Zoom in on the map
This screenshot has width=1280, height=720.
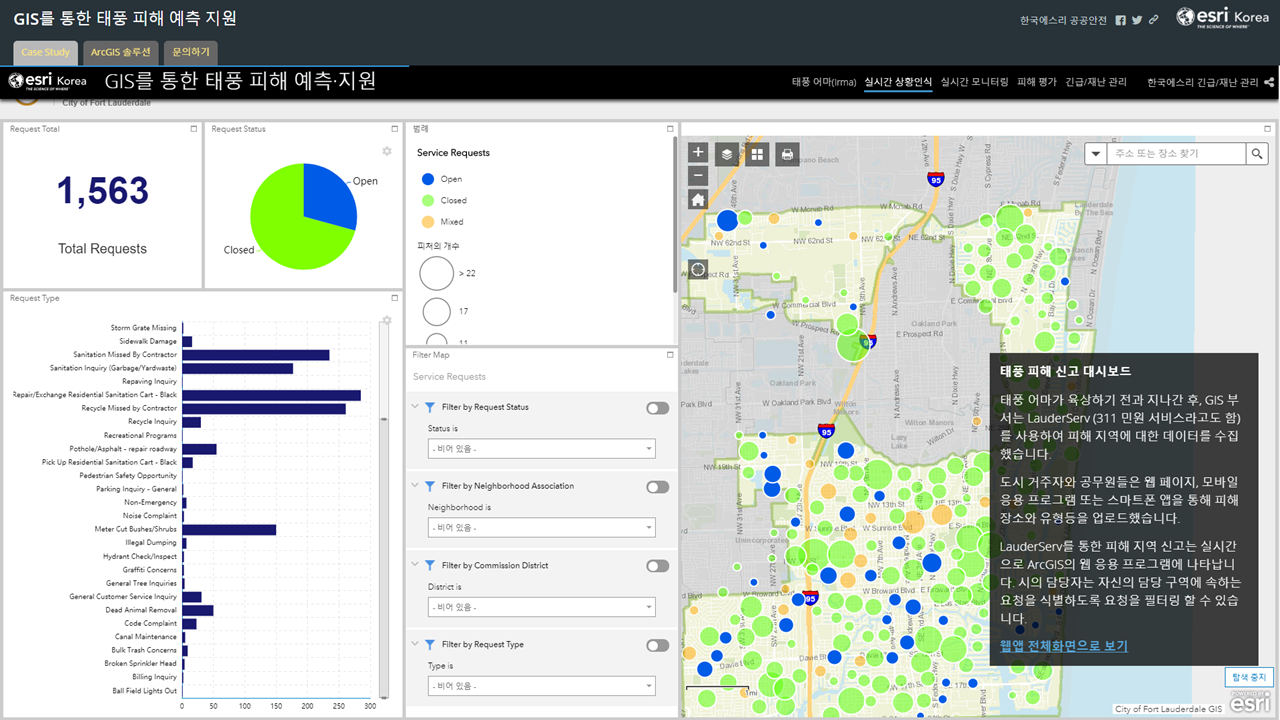[698, 153]
